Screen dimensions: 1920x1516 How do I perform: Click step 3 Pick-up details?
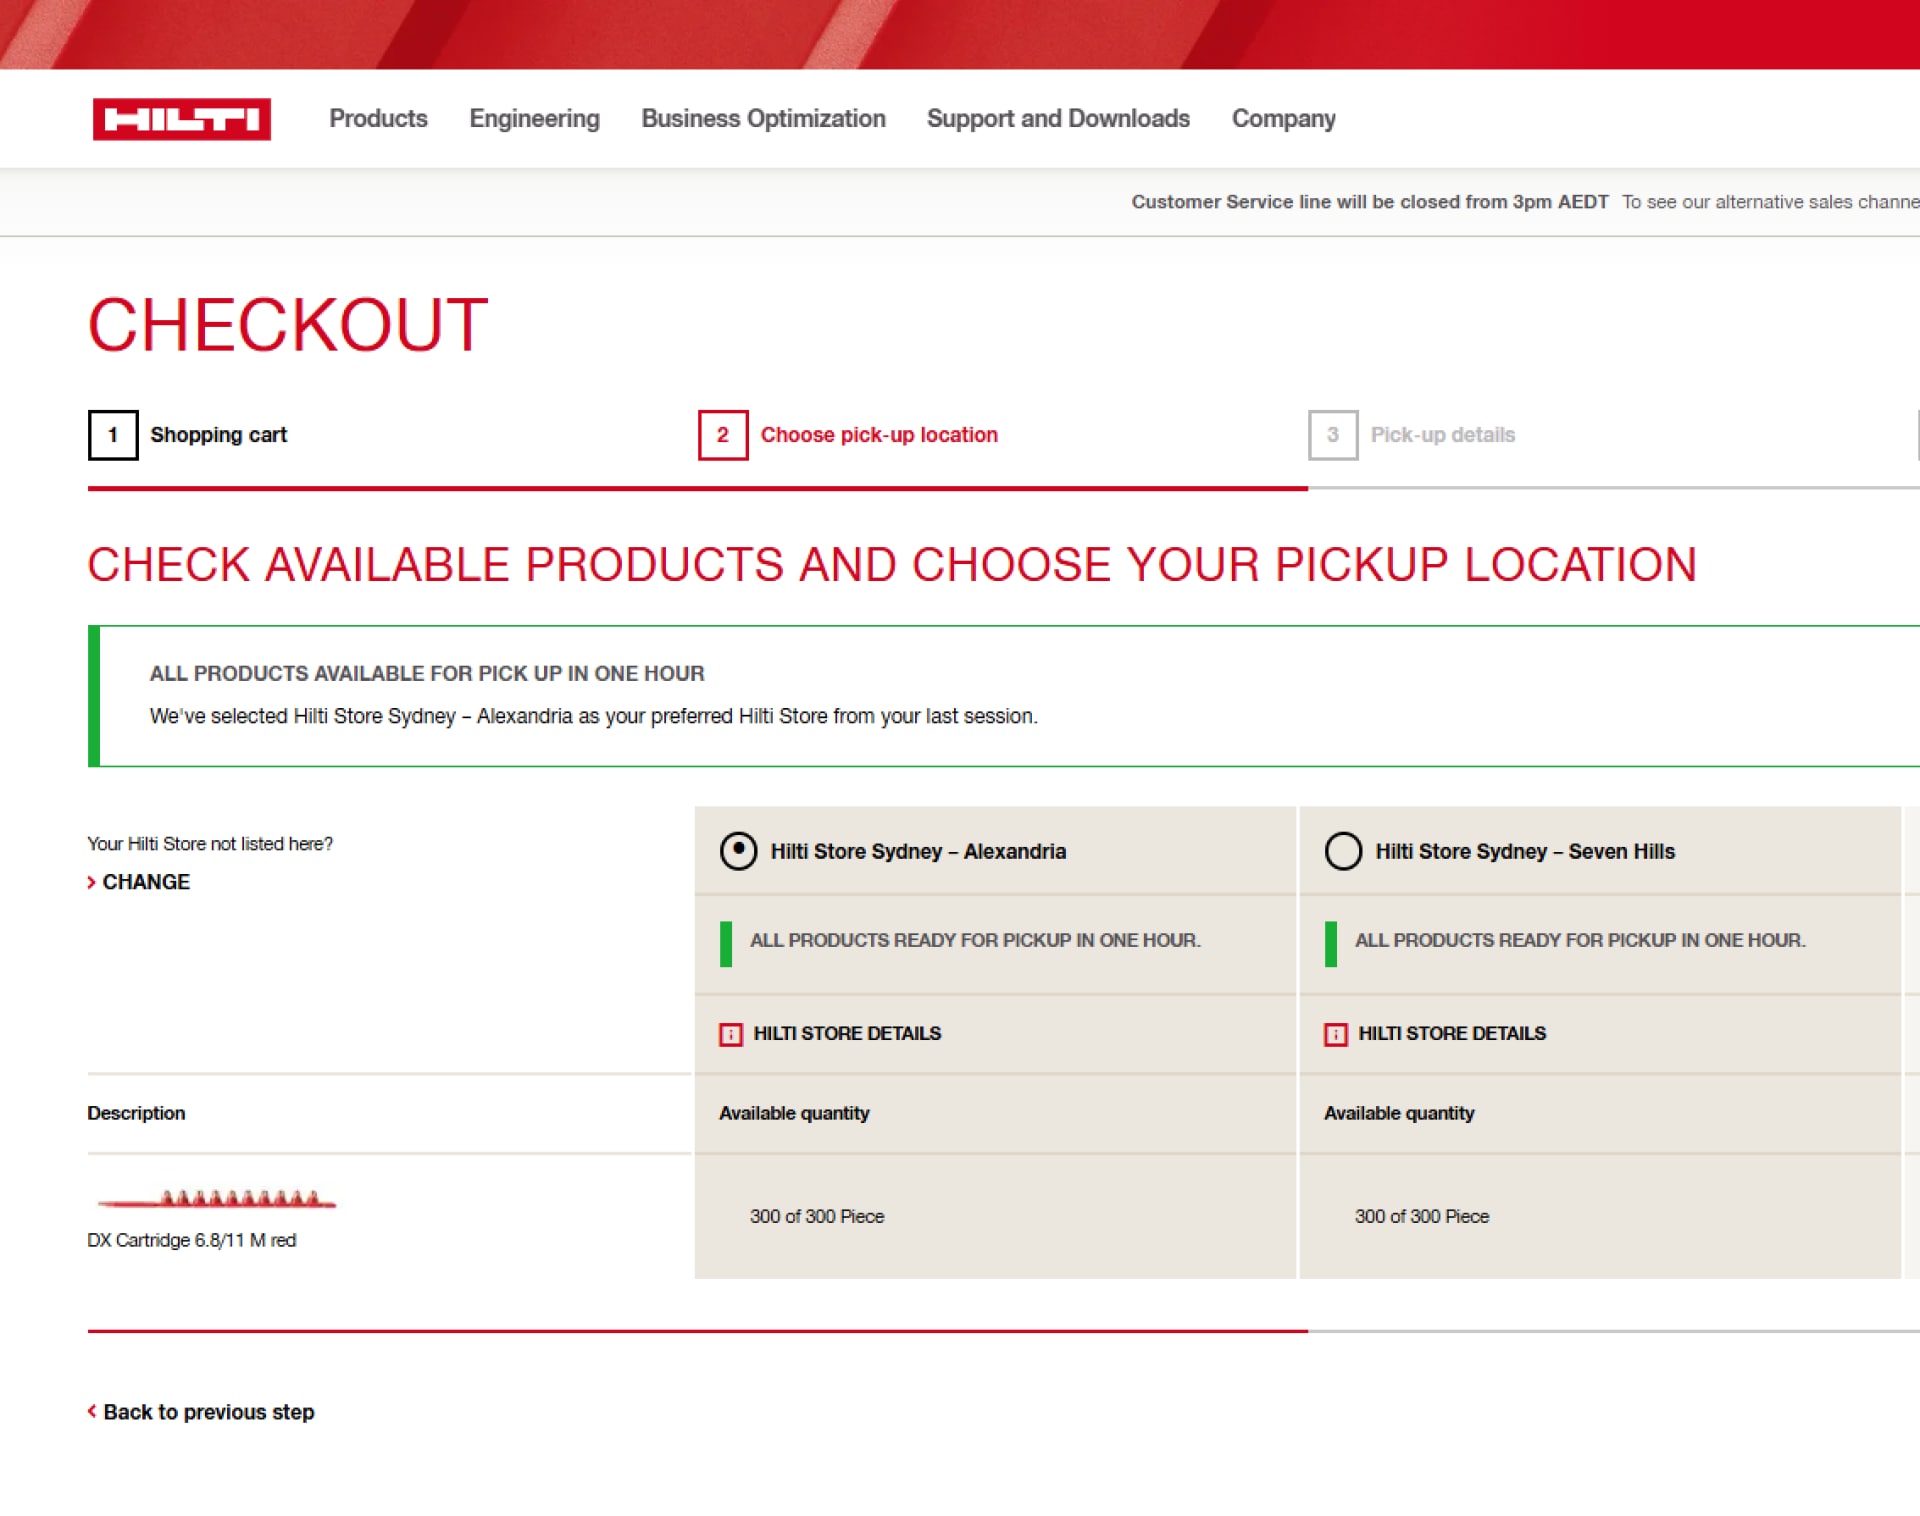pyautogui.click(x=1412, y=435)
